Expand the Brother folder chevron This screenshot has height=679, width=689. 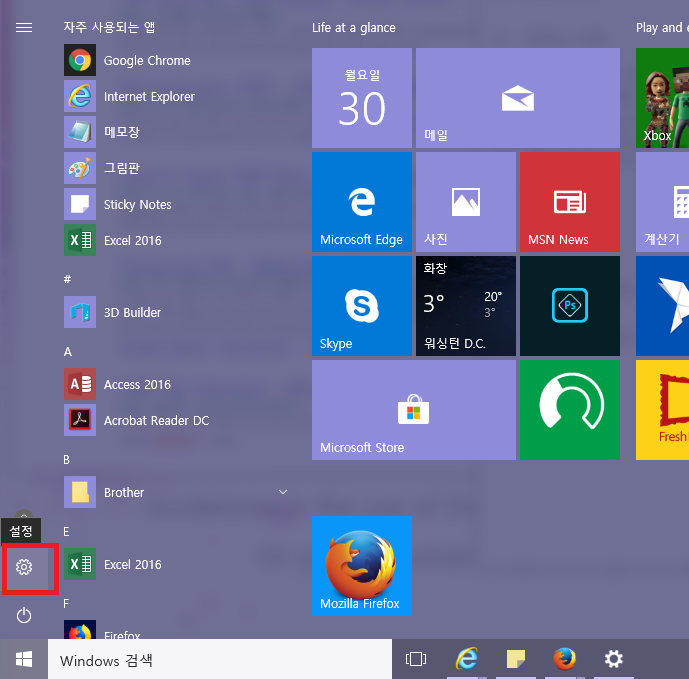[x=283, y=492]
